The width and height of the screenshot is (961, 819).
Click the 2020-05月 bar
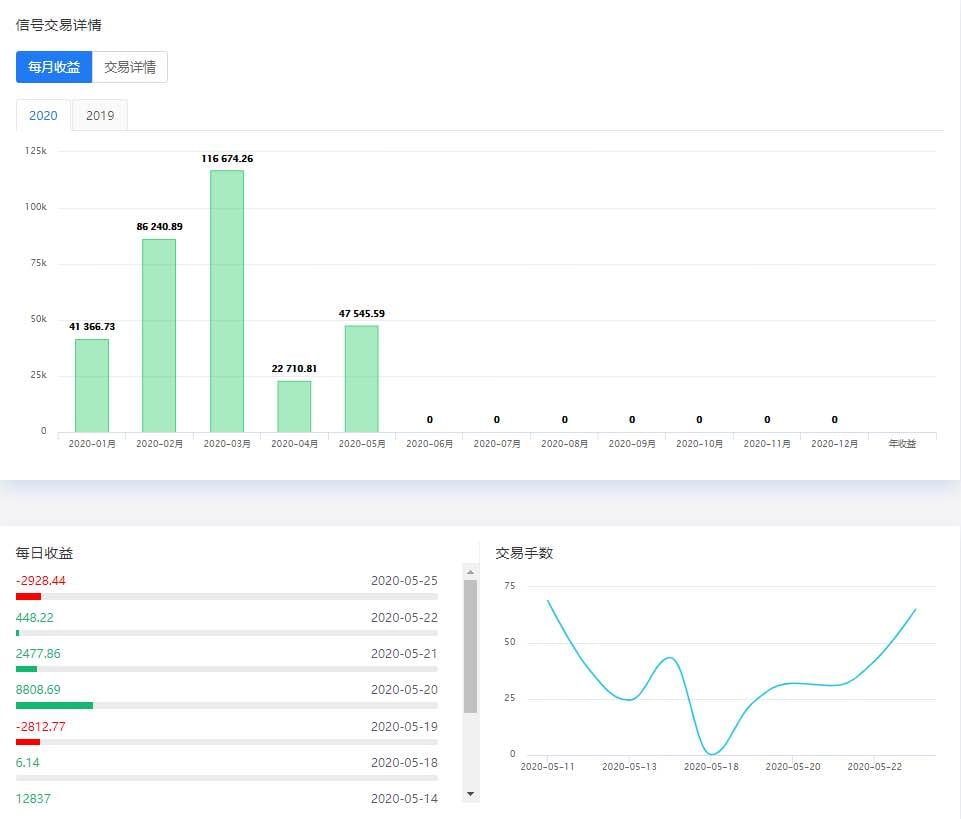tap(362, 379)
